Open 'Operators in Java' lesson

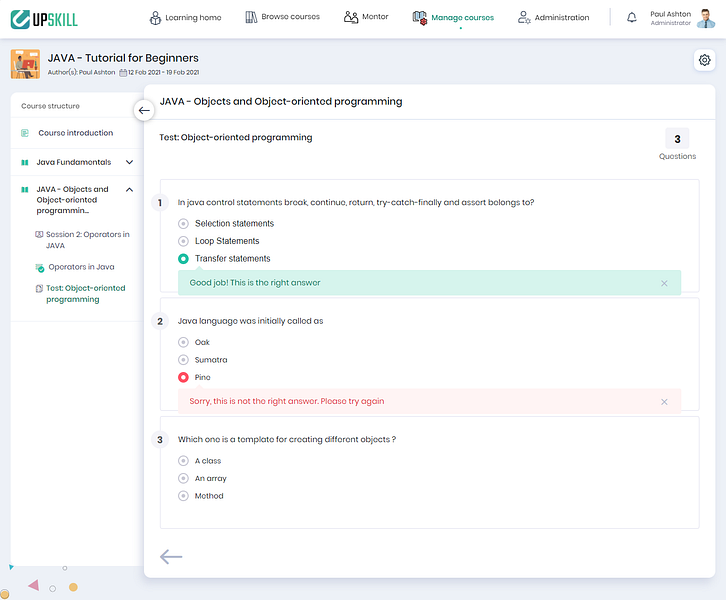coord(81,267)
